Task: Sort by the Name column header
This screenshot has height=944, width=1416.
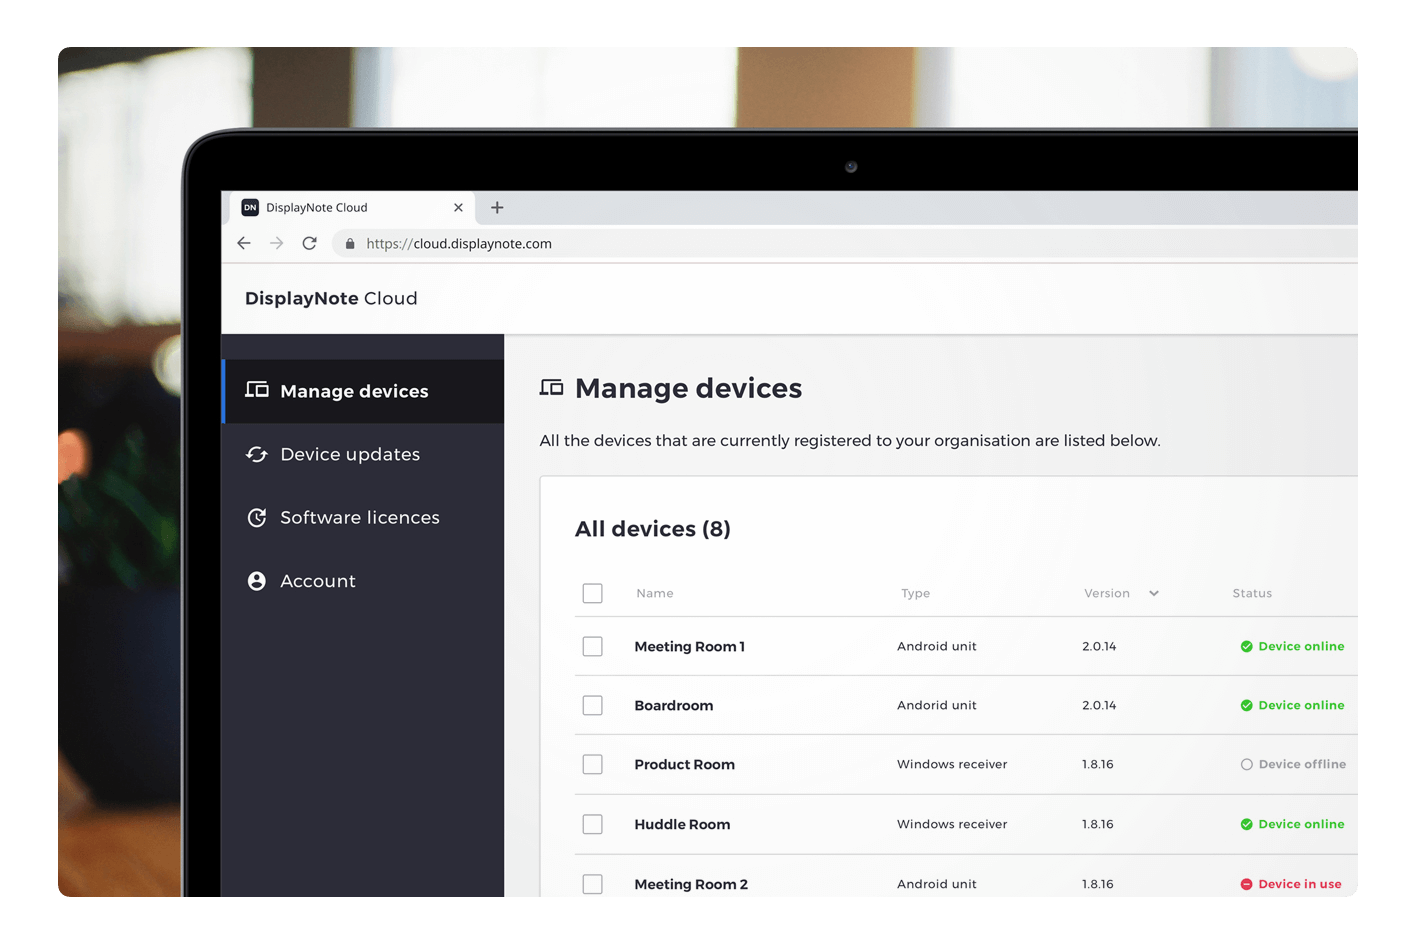Action: click(x=655, y=593)
